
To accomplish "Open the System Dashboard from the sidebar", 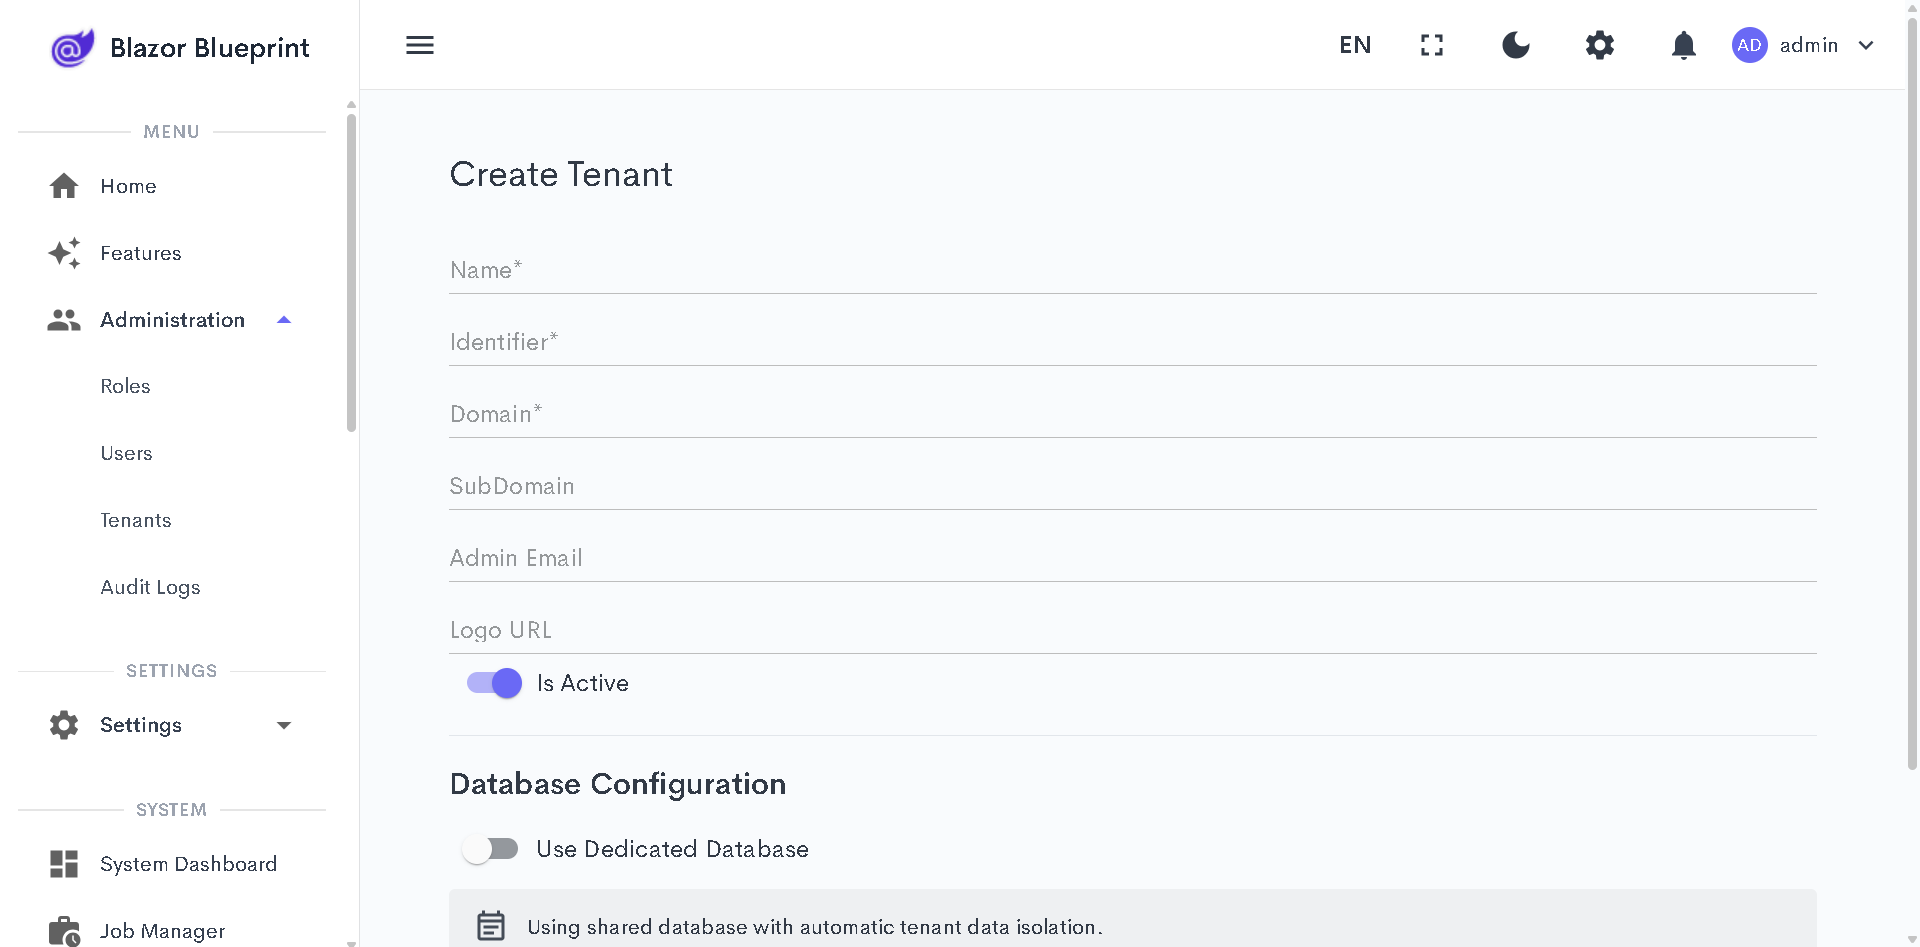I will click(188, 864).
